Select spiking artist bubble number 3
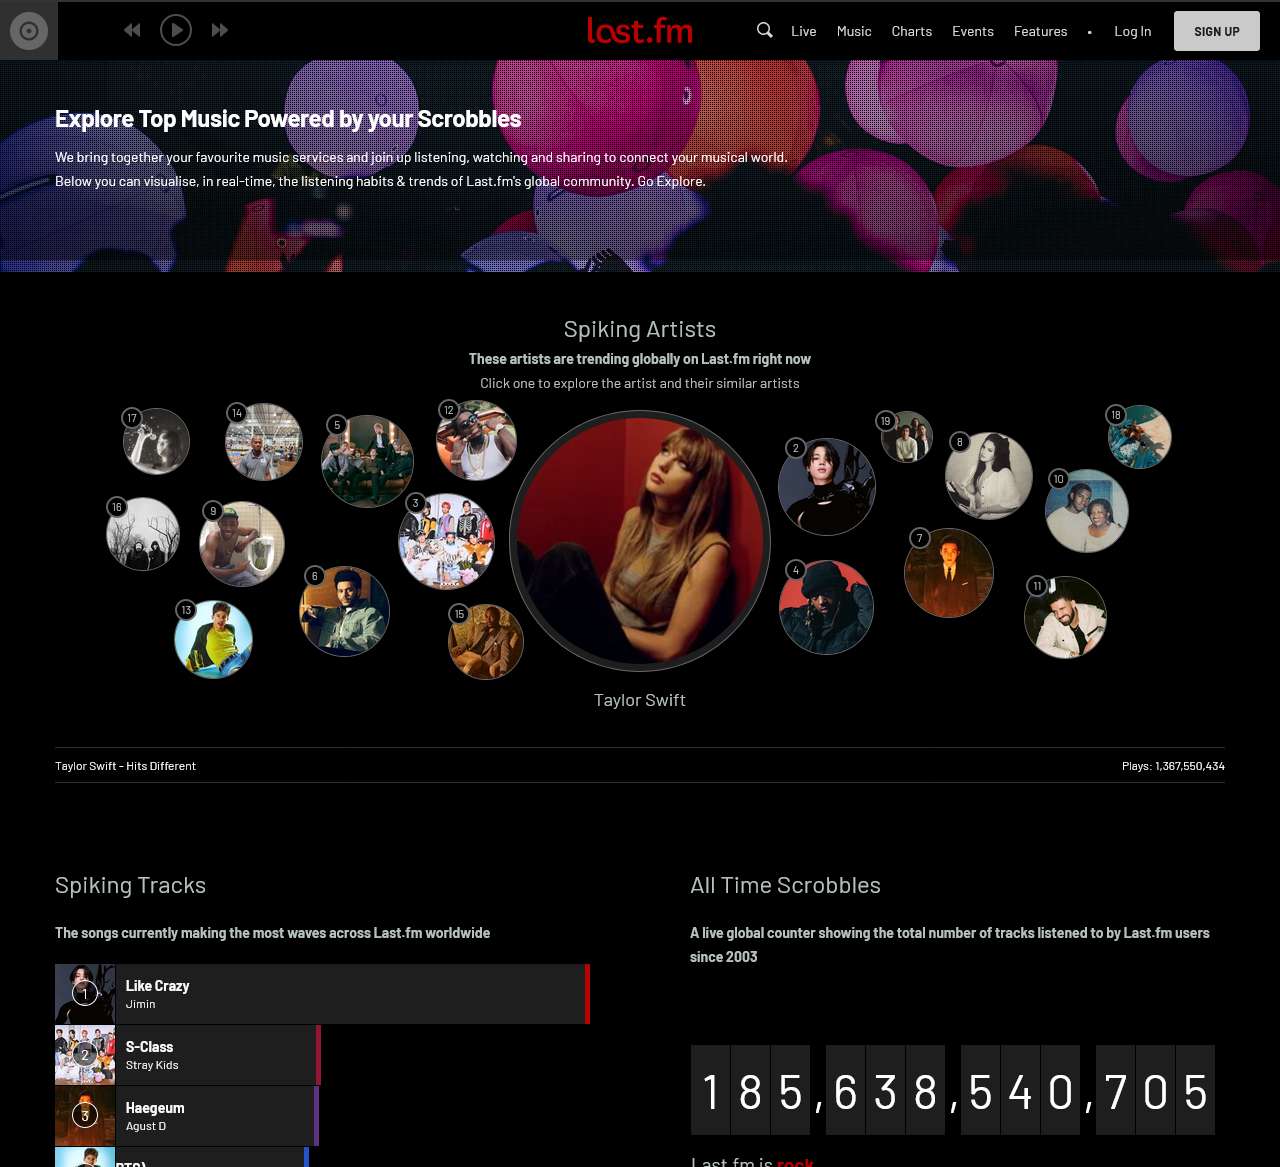The image size is (1280, 1167). coord(447,541)
